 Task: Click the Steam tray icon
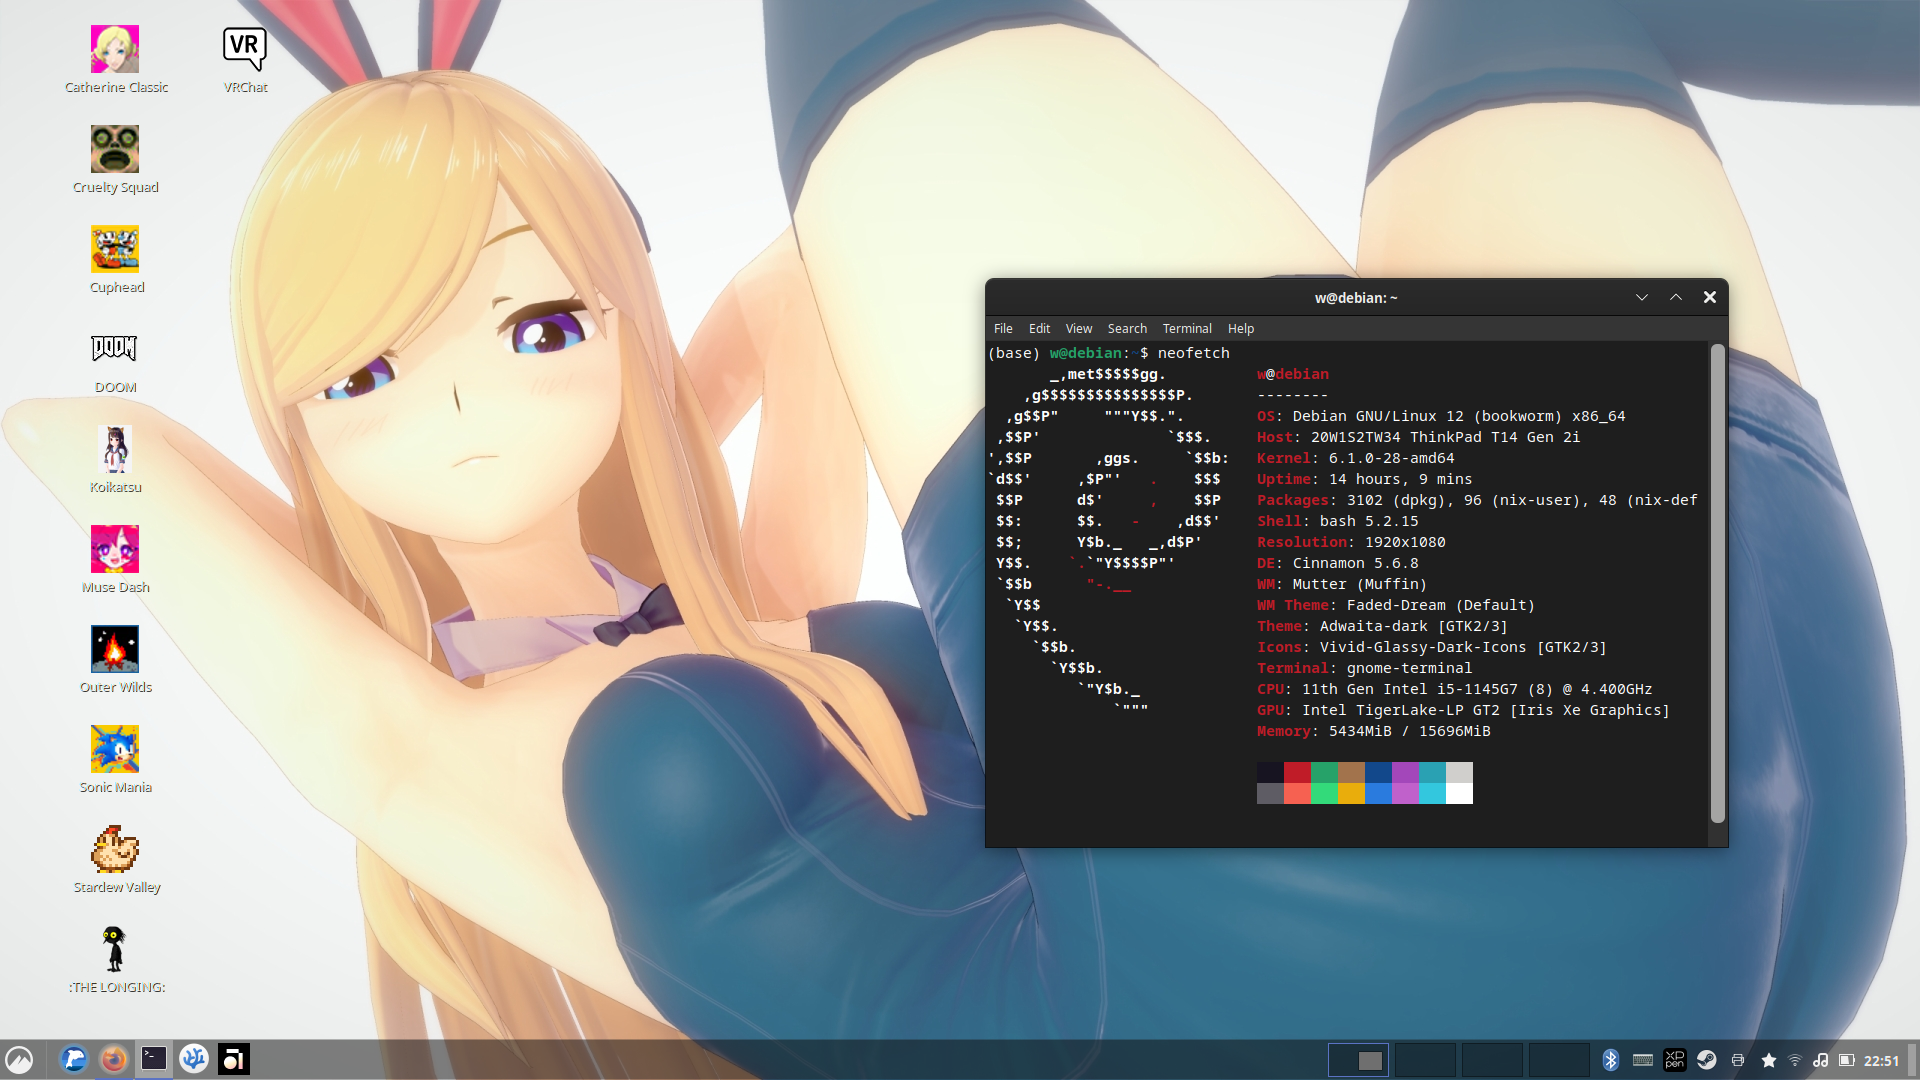click(x=1707, y=1060)
